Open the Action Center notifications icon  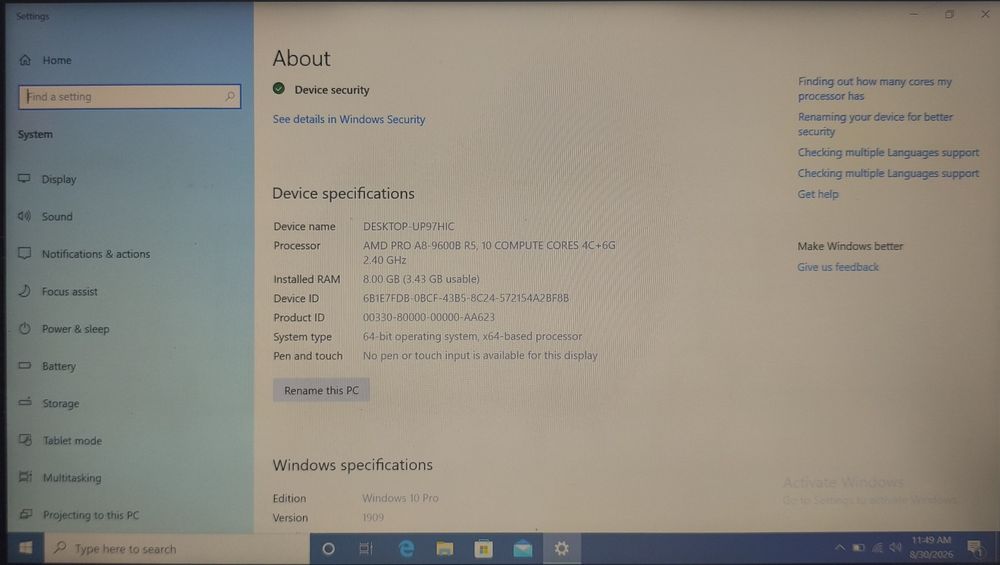pos(974,548)
